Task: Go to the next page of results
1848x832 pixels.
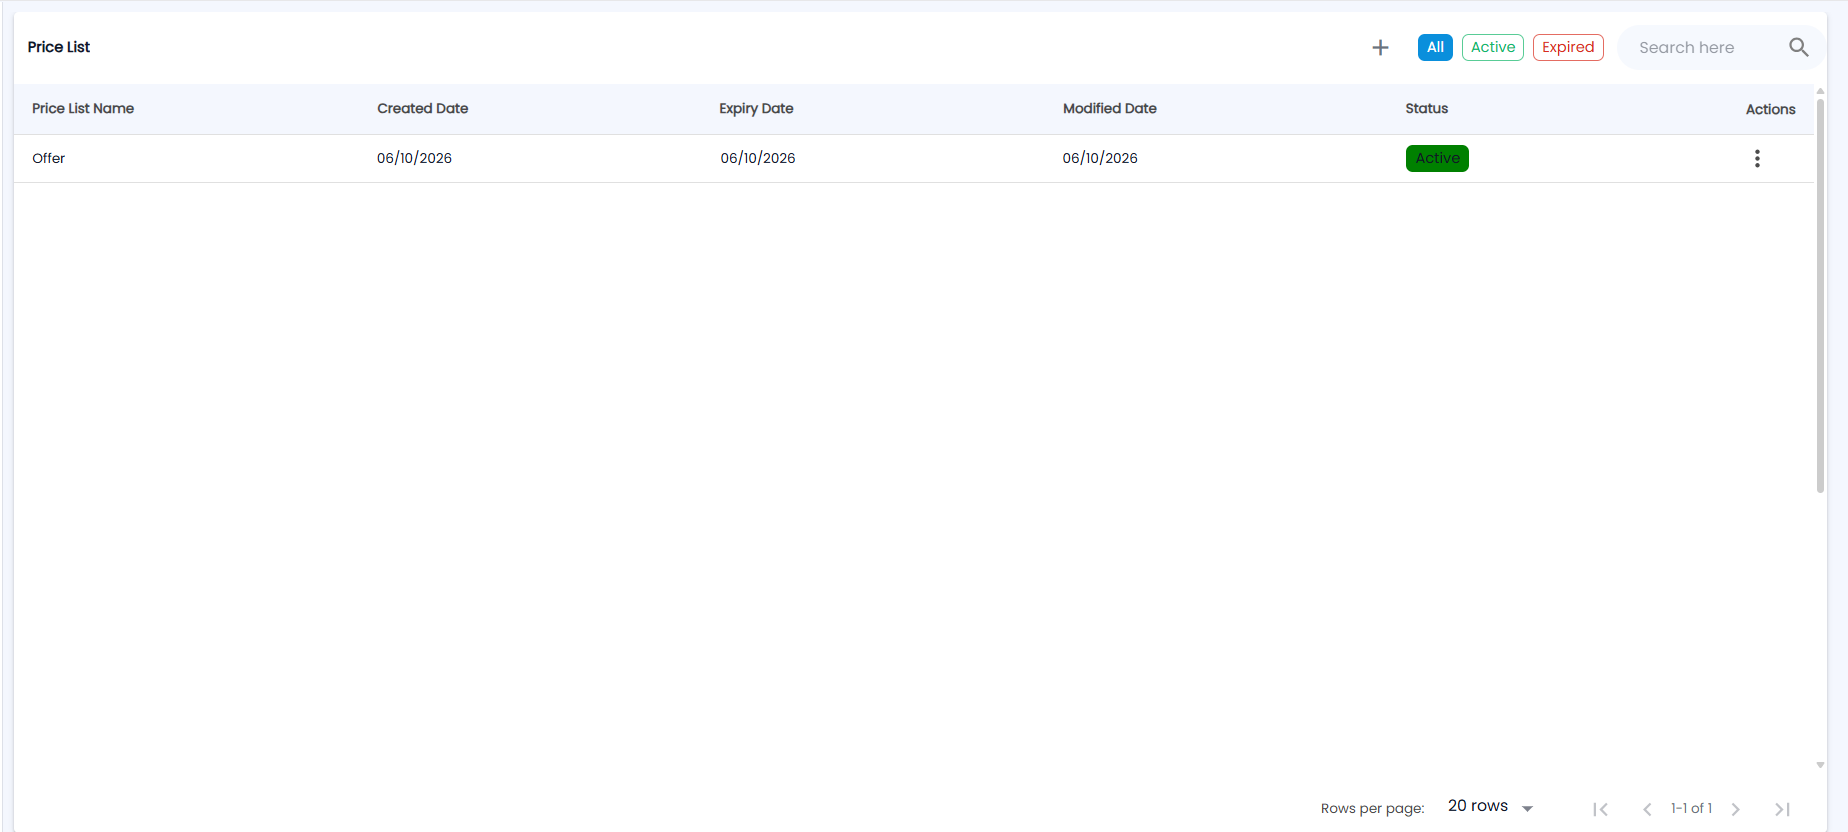Action: (1736, 809)
